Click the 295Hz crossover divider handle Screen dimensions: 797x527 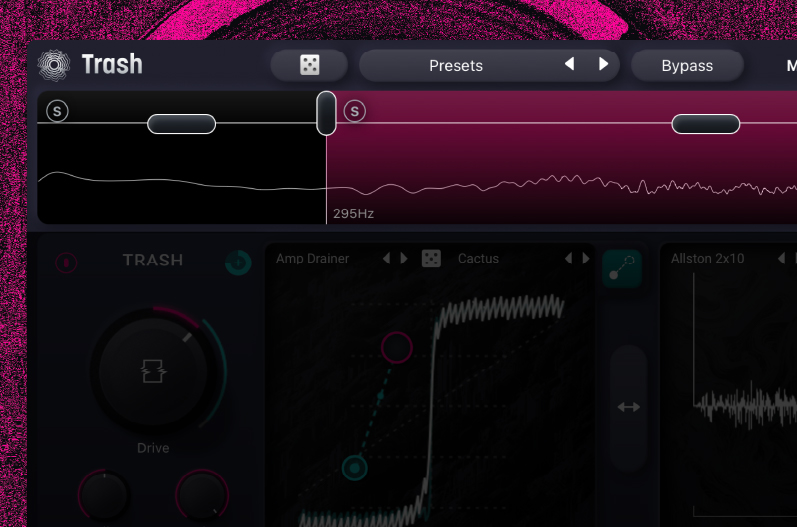click(326, 113)
